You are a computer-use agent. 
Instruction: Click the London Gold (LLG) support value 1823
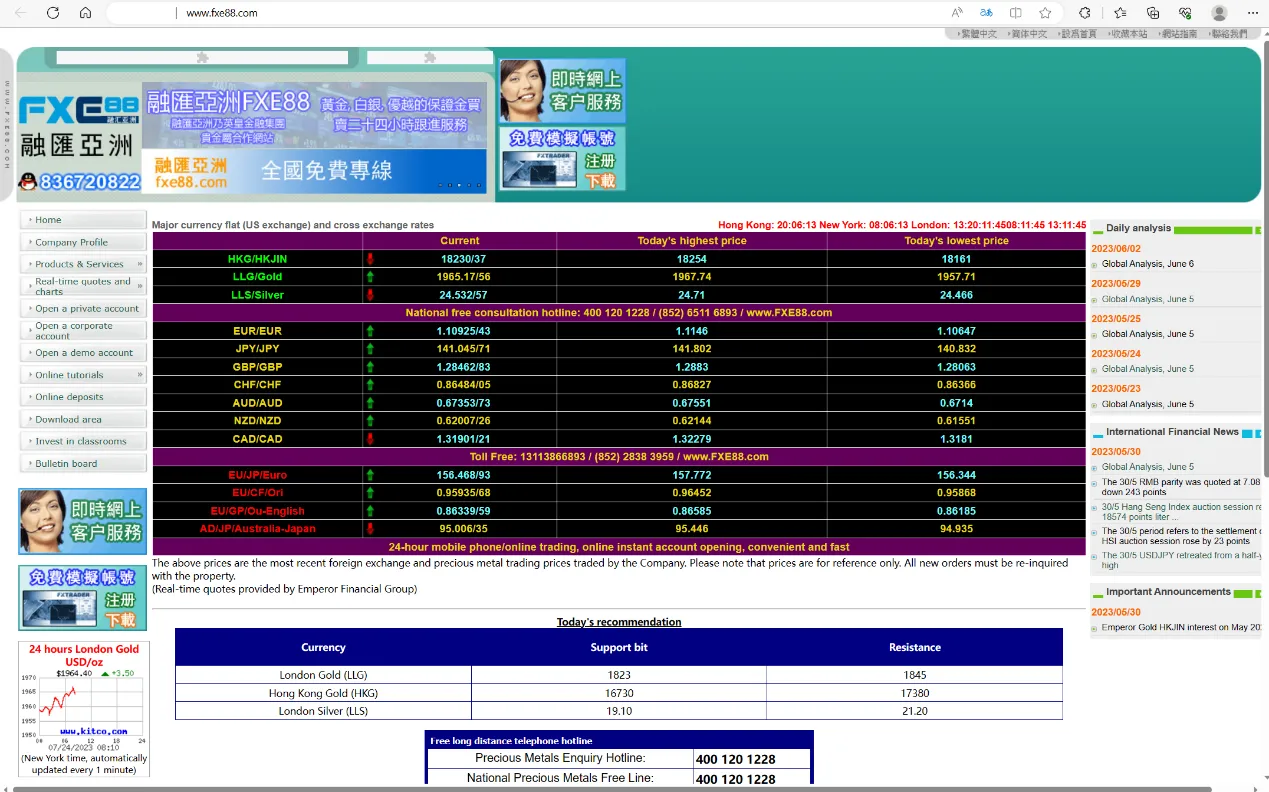[x=619, y=675]
